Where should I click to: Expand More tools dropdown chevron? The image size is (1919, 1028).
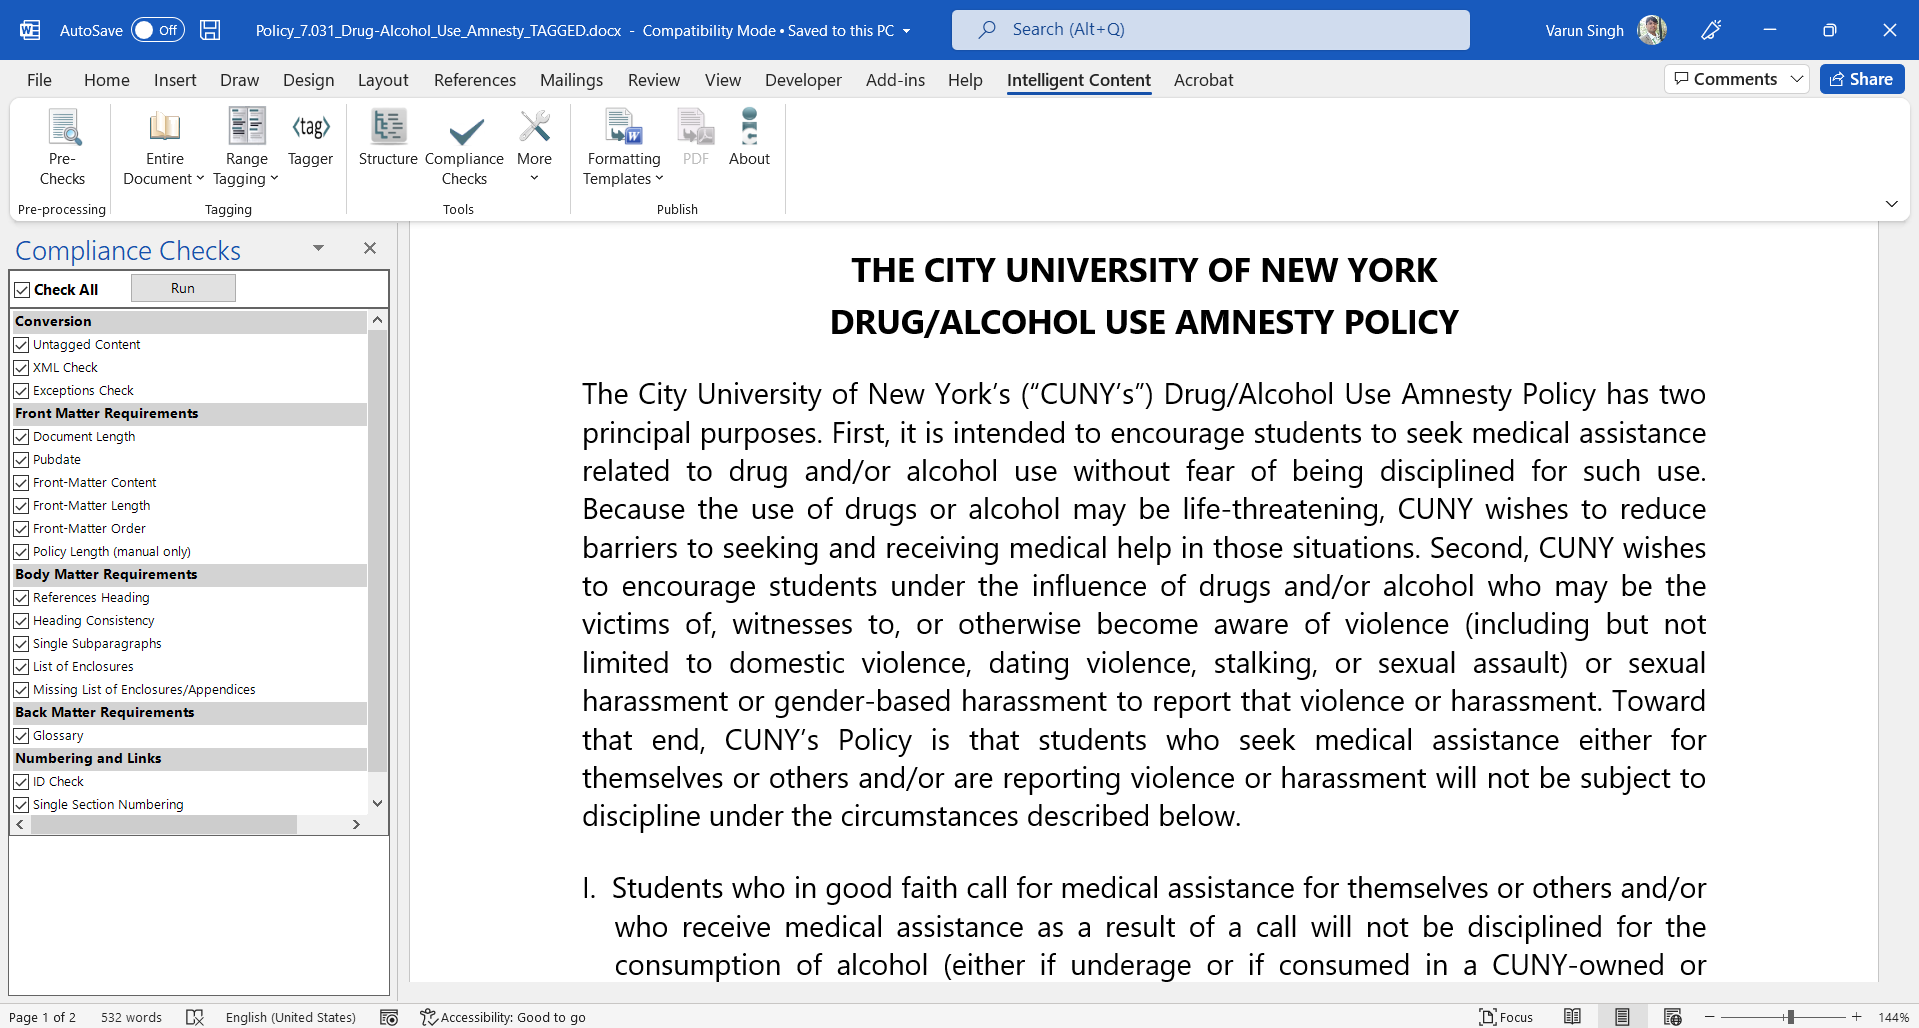534,179
